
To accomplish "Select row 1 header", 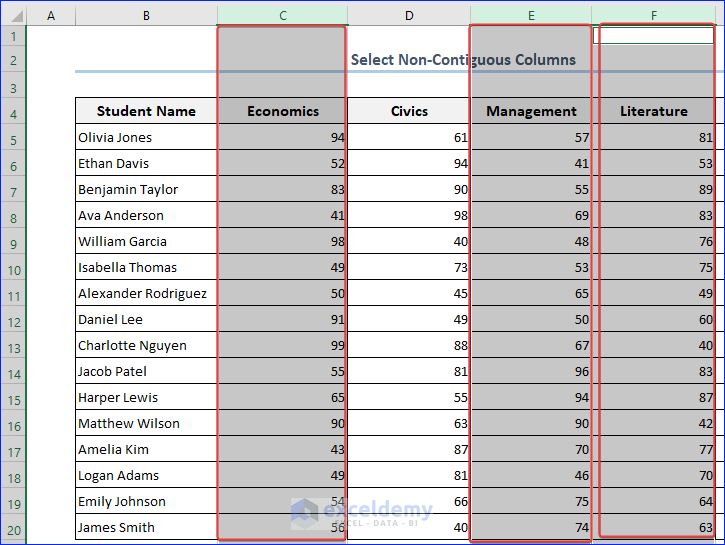I will (14, 36).
